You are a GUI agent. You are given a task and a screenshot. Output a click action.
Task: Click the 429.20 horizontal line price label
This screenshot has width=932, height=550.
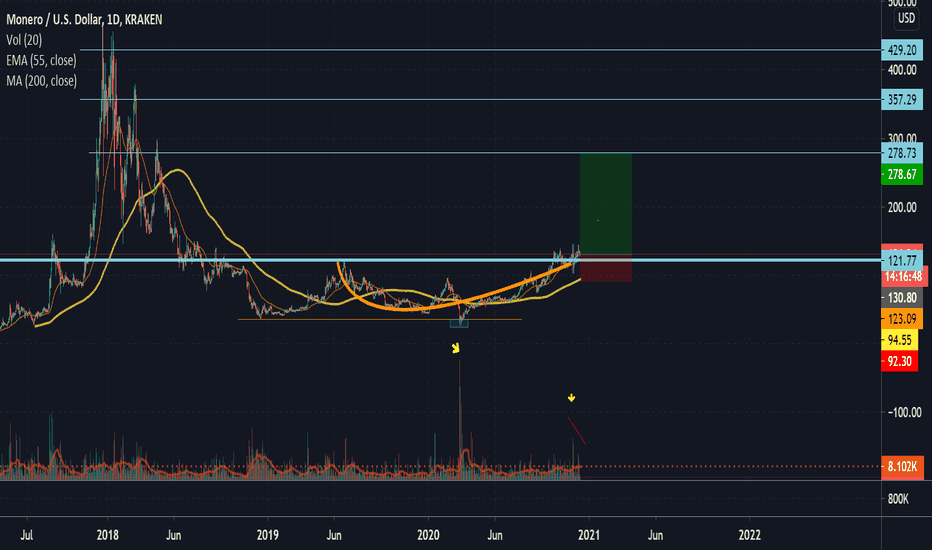tap(902, 50)
